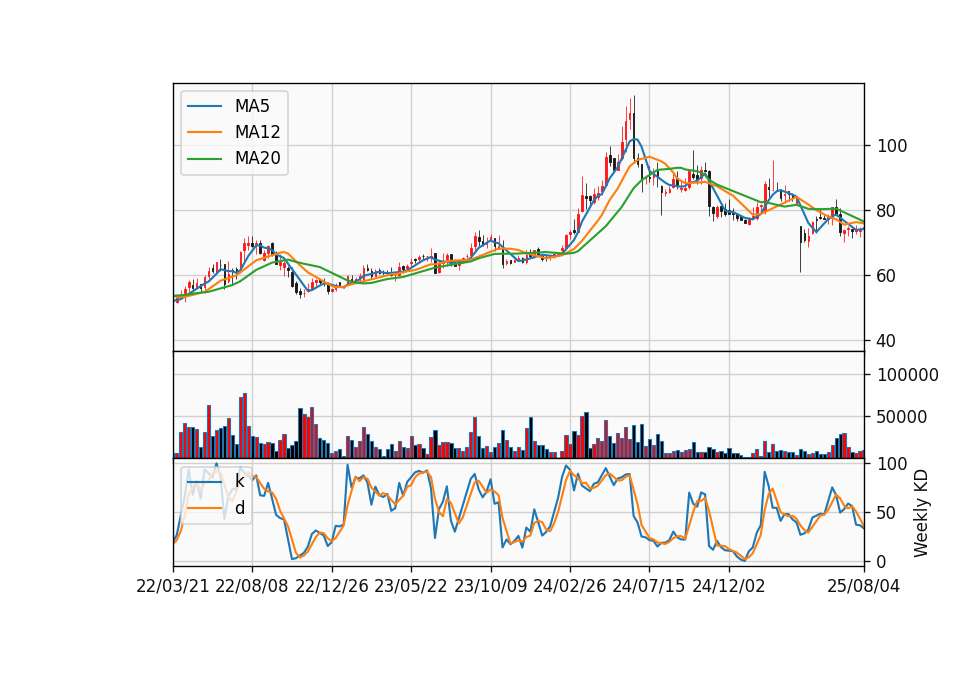
Task: Click the MA20 legend label
Action: 257,159
